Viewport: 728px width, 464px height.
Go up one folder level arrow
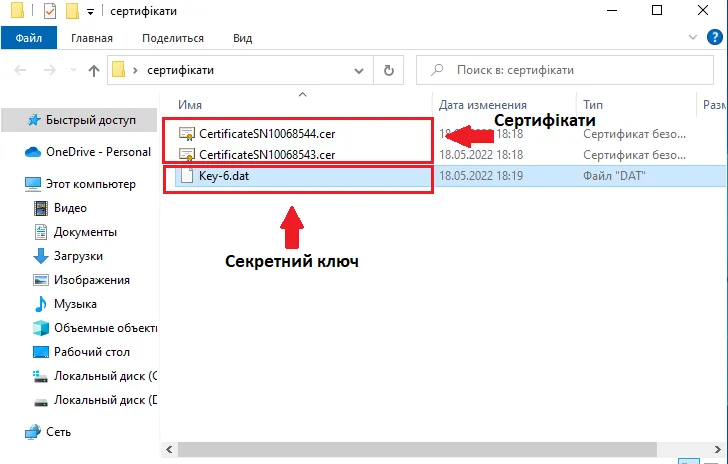pyautogui.click(x=94, y=71)
